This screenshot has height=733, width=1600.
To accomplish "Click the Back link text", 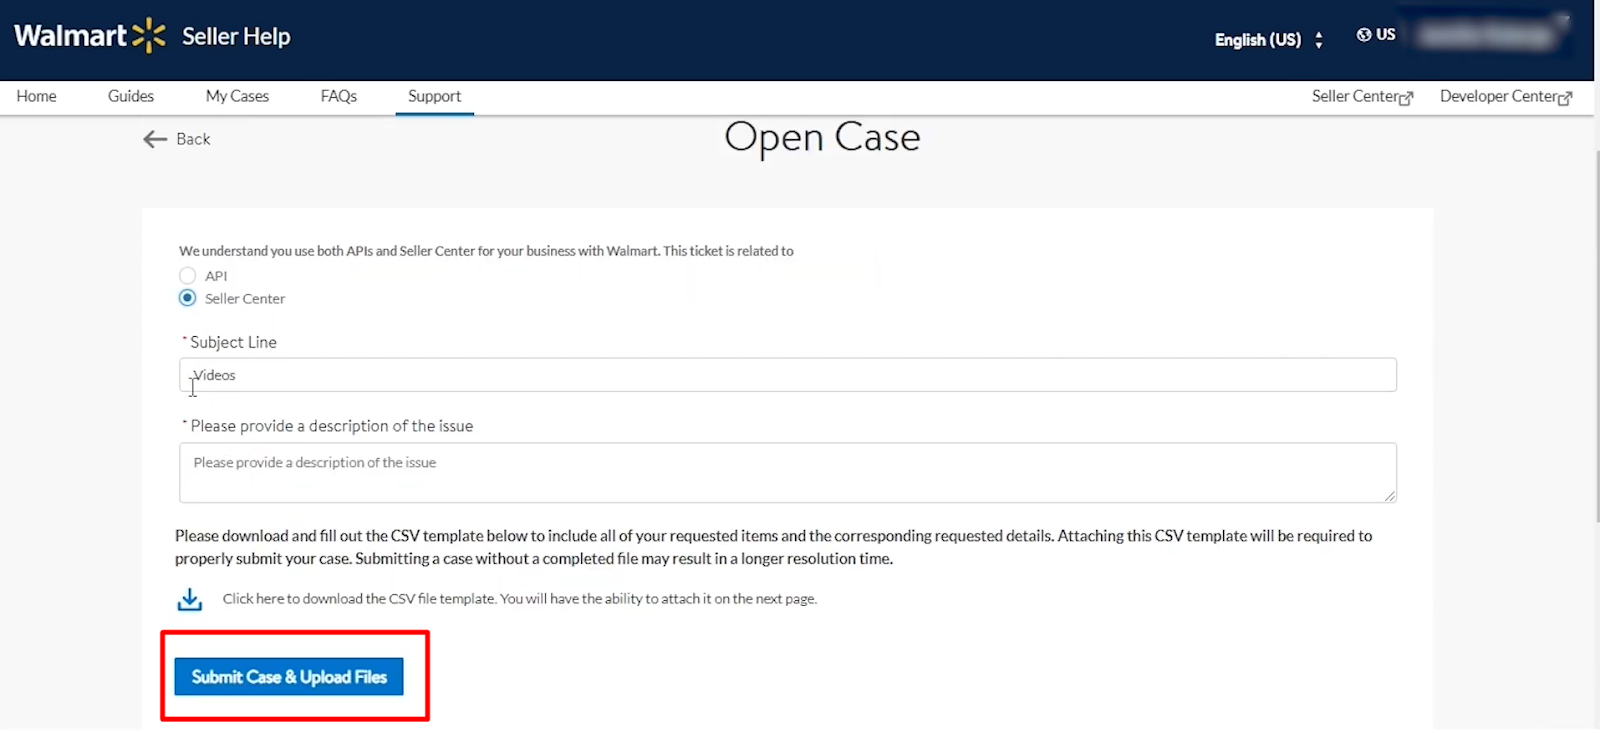I will (x=193, y=139).
